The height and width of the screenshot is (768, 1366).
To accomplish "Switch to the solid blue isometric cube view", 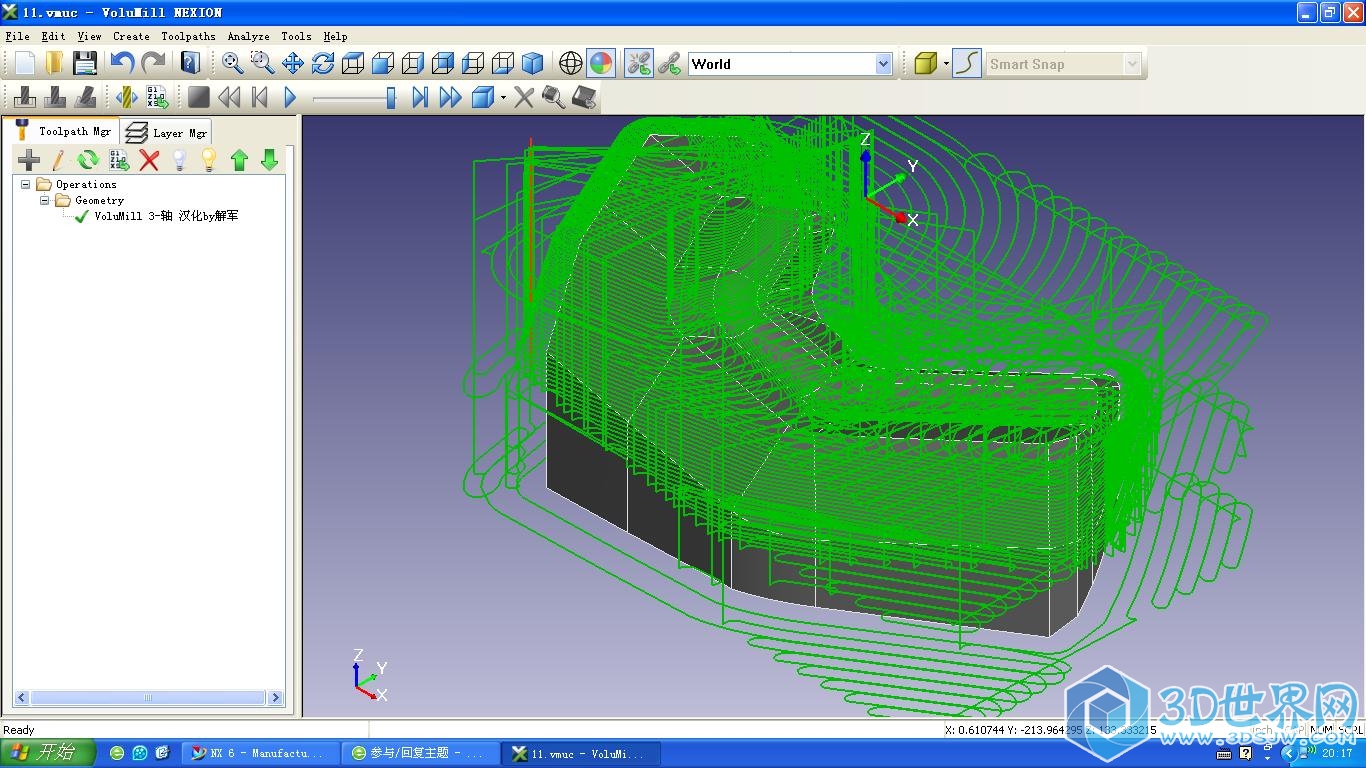I will [x=532, y=63].
